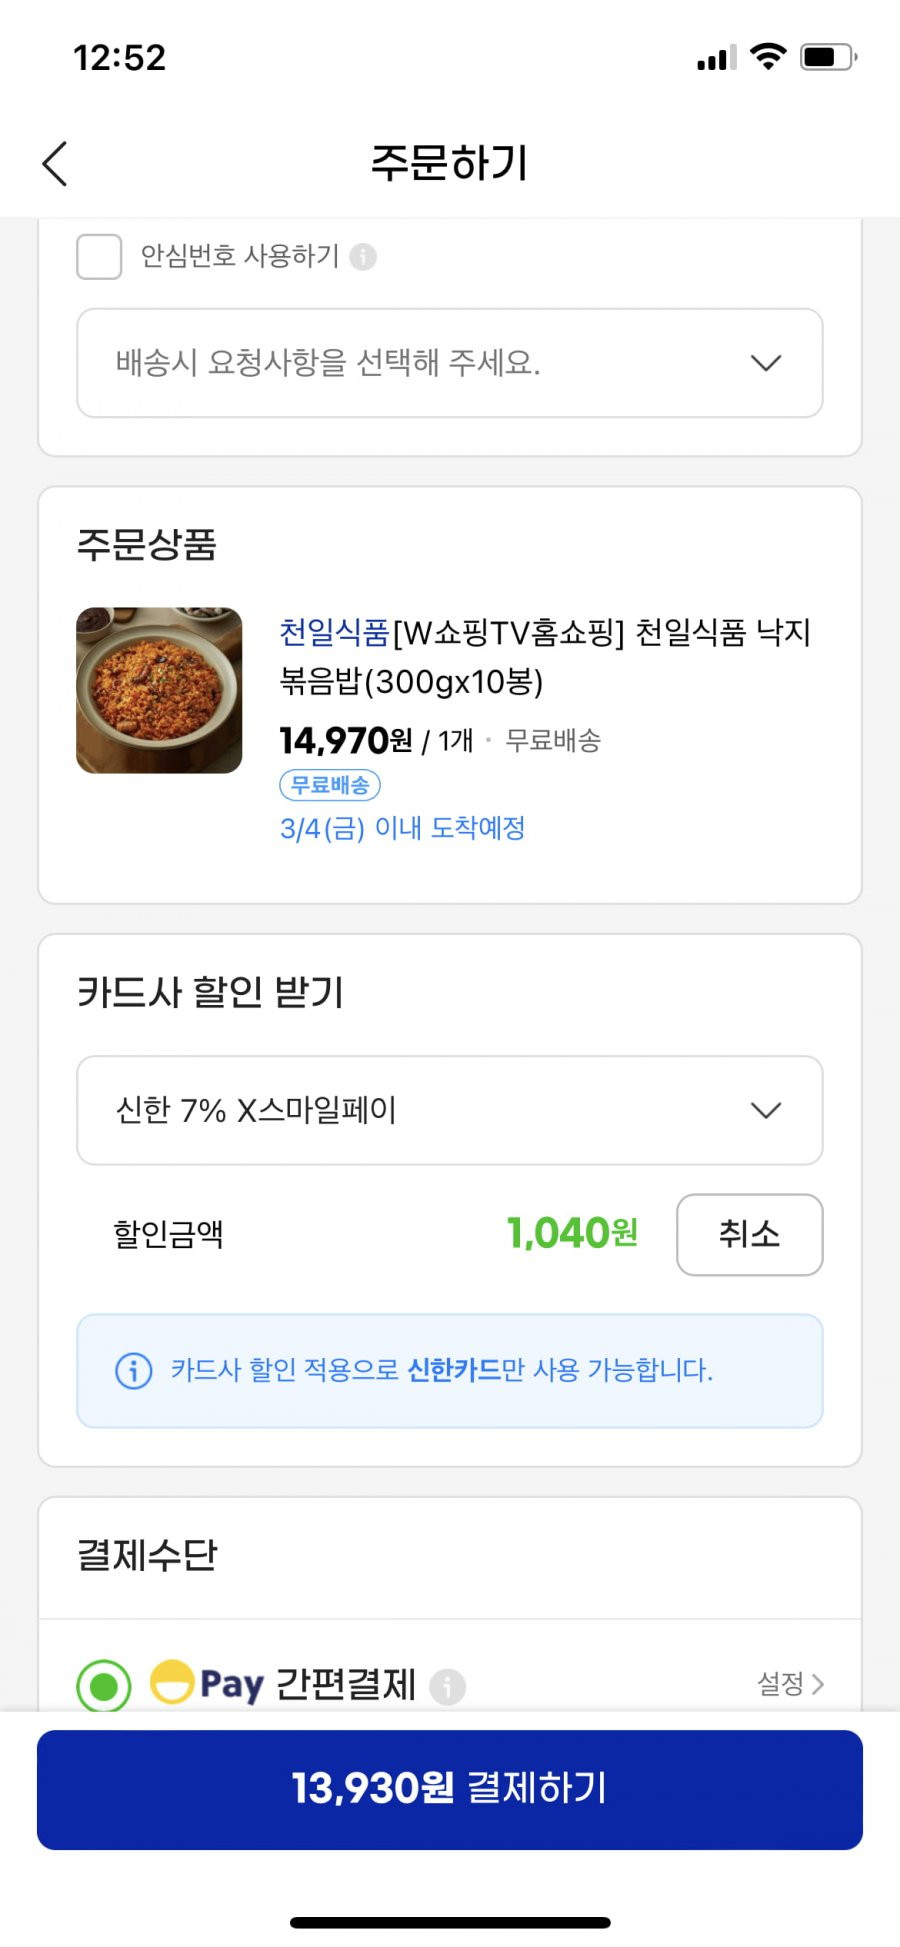
Task: Enable the 안심번호 사용하기 checkbox
Action: point(99,257)
